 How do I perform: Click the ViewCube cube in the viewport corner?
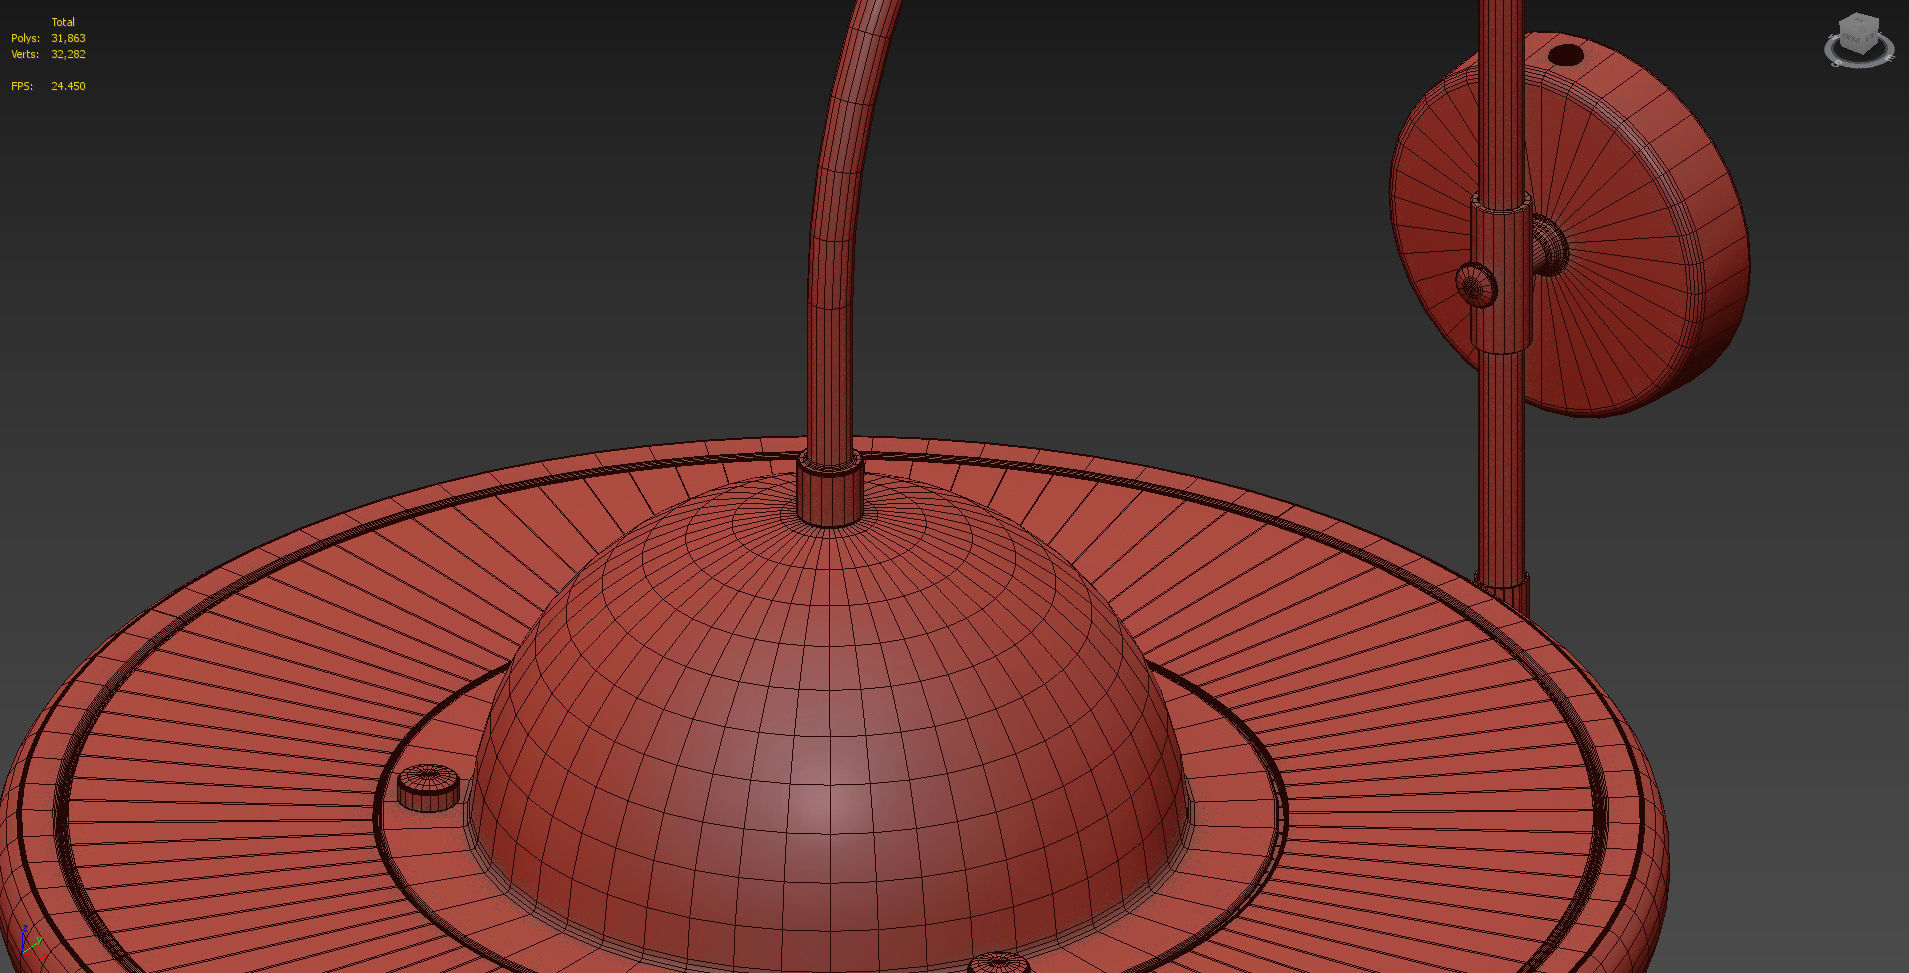(1859, 33)
